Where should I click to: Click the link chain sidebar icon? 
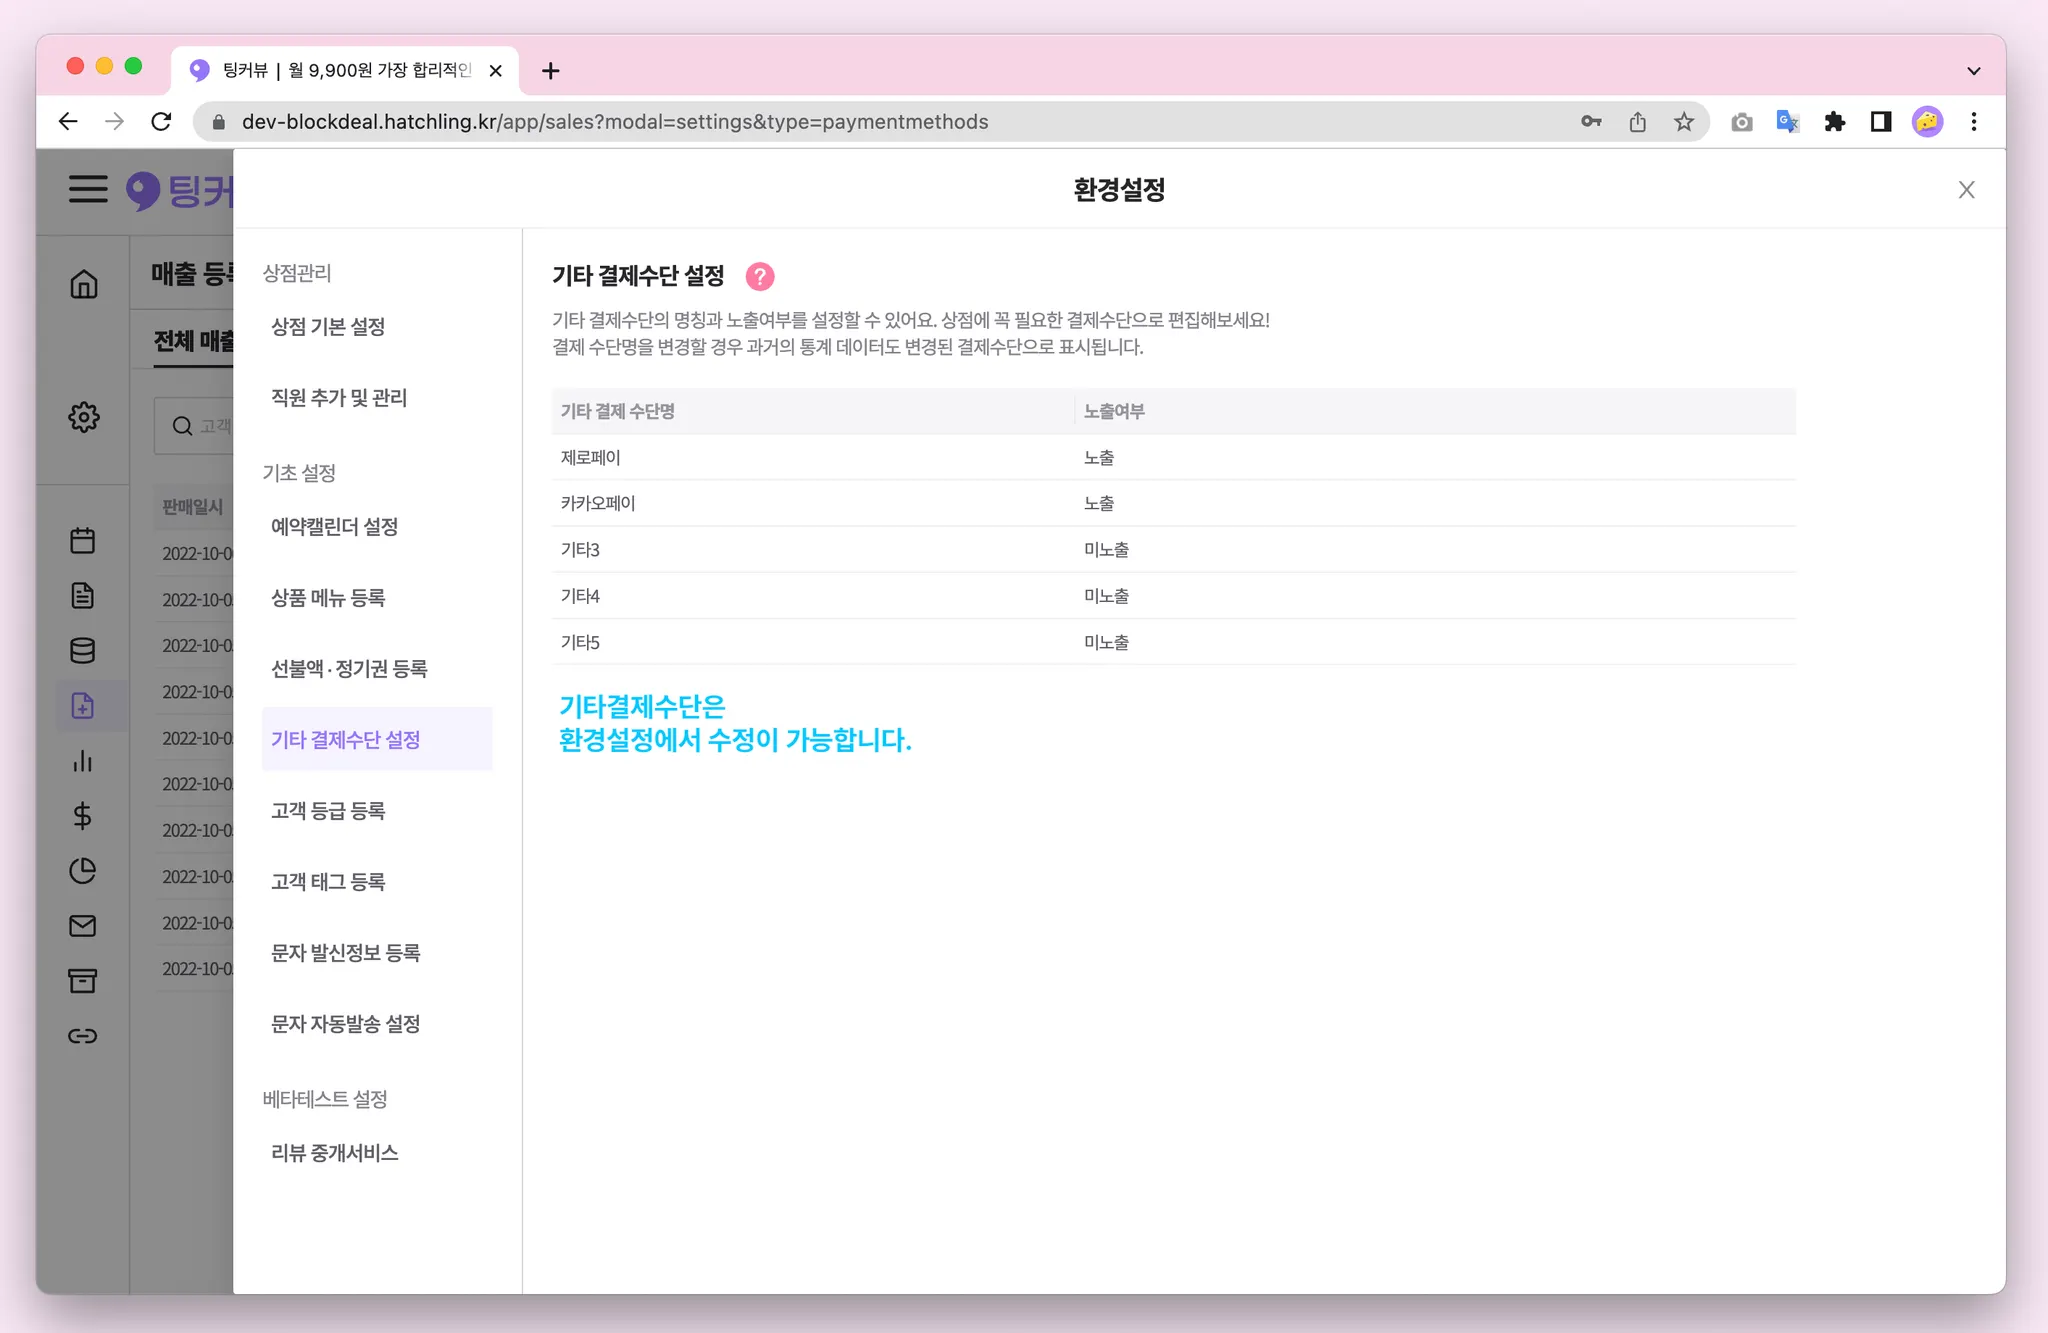coord(83,1036)
